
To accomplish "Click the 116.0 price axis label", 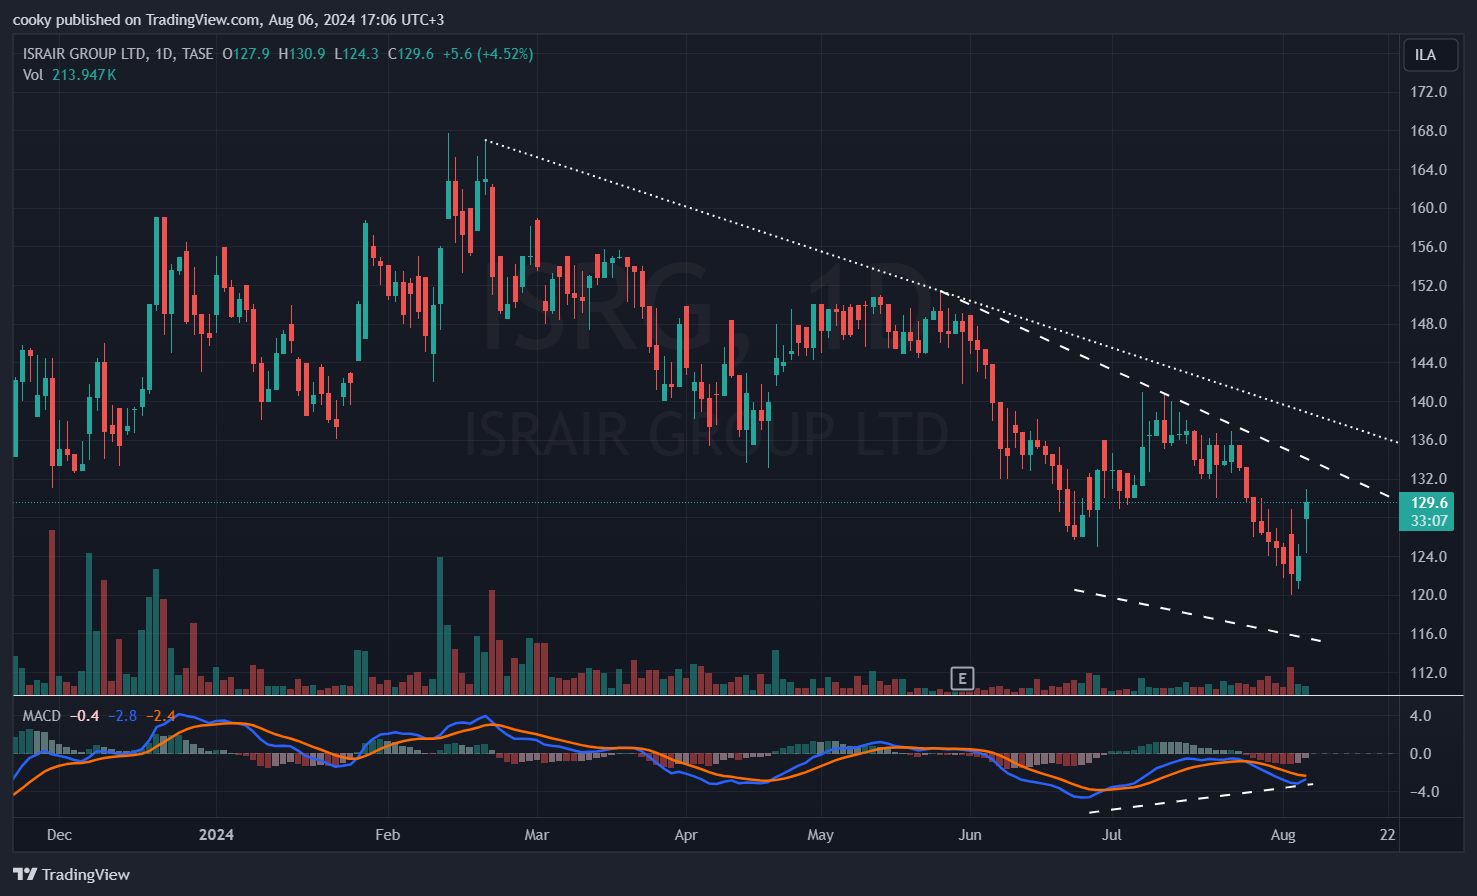I will [x=1428, y=634].
